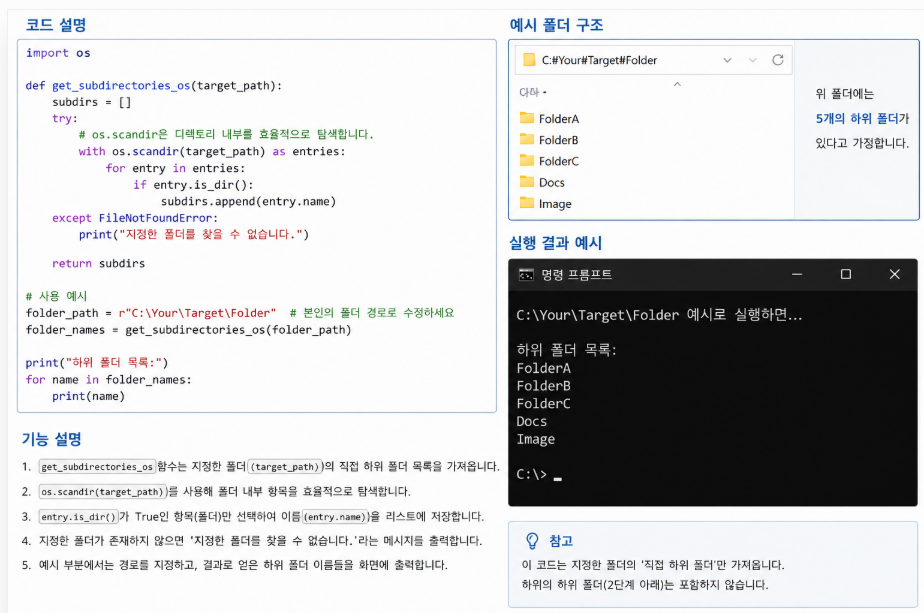Click Docs in the terminal output

tap(532, 421)
